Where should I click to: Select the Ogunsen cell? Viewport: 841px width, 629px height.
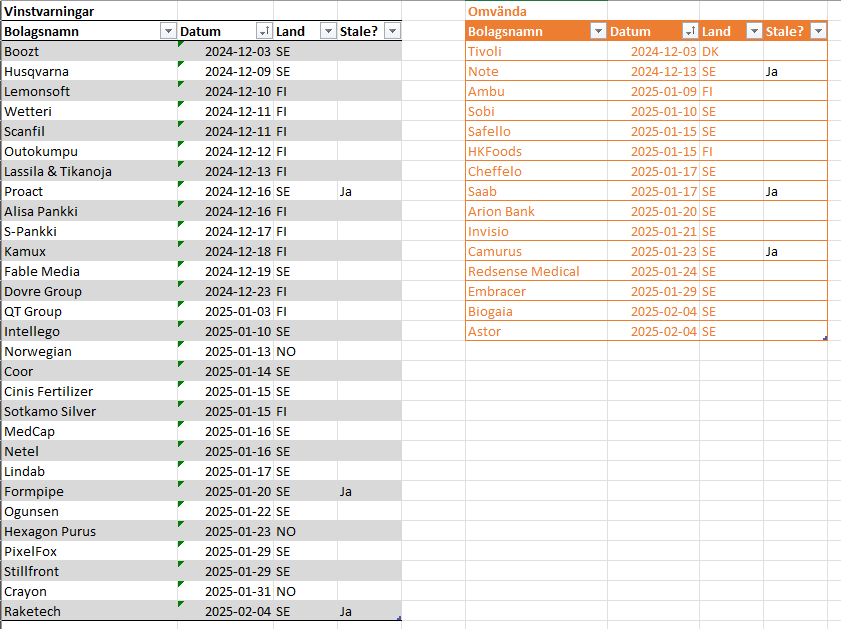90,512
